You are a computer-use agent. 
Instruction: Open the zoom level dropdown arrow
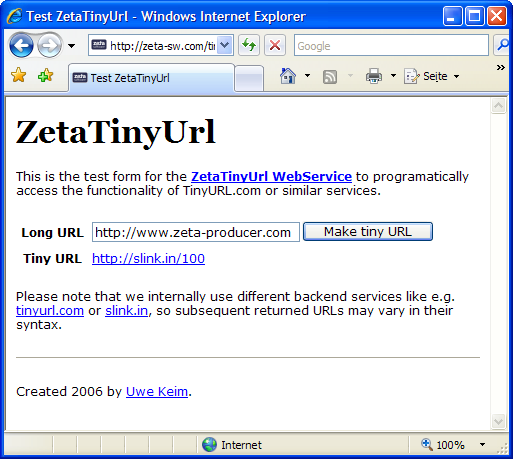click(482, 444)
